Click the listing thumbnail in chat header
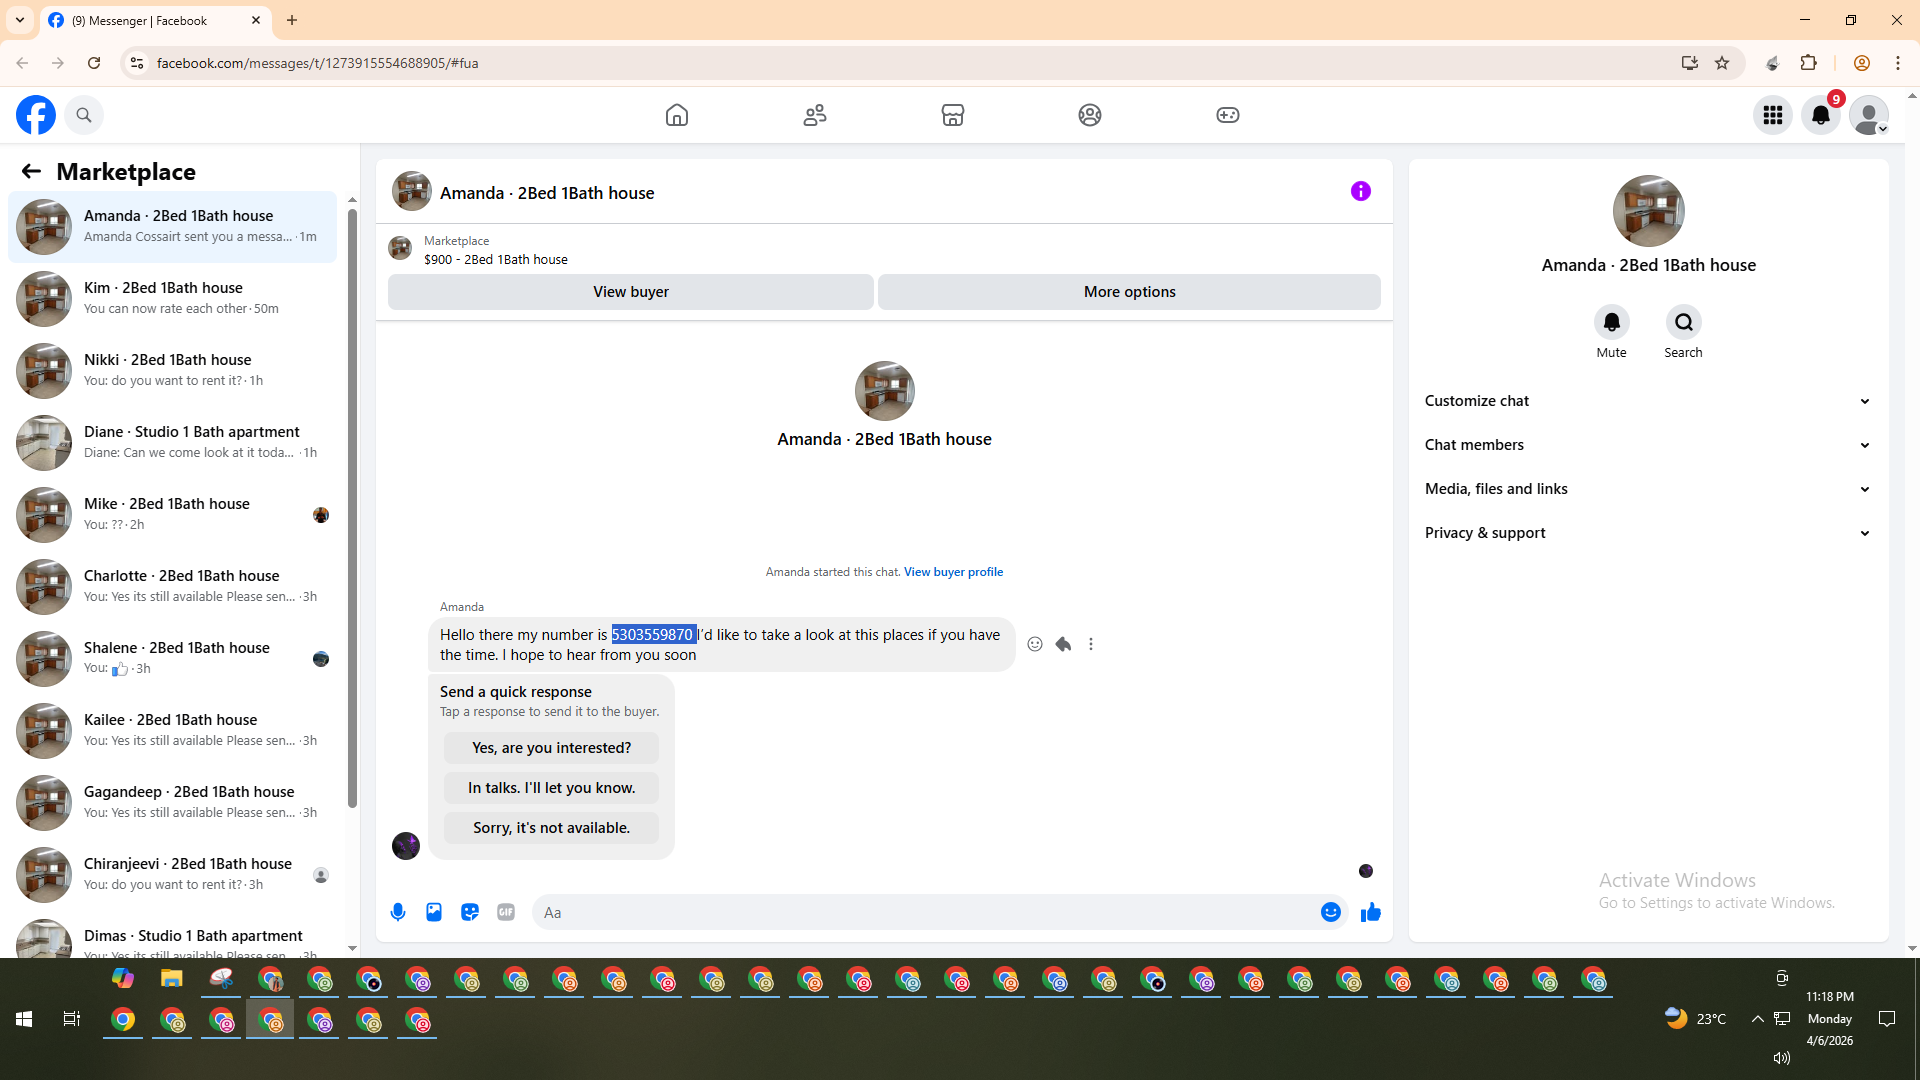The width and height of the screenshot is (1920, 1080). click(x=412, y=191)
